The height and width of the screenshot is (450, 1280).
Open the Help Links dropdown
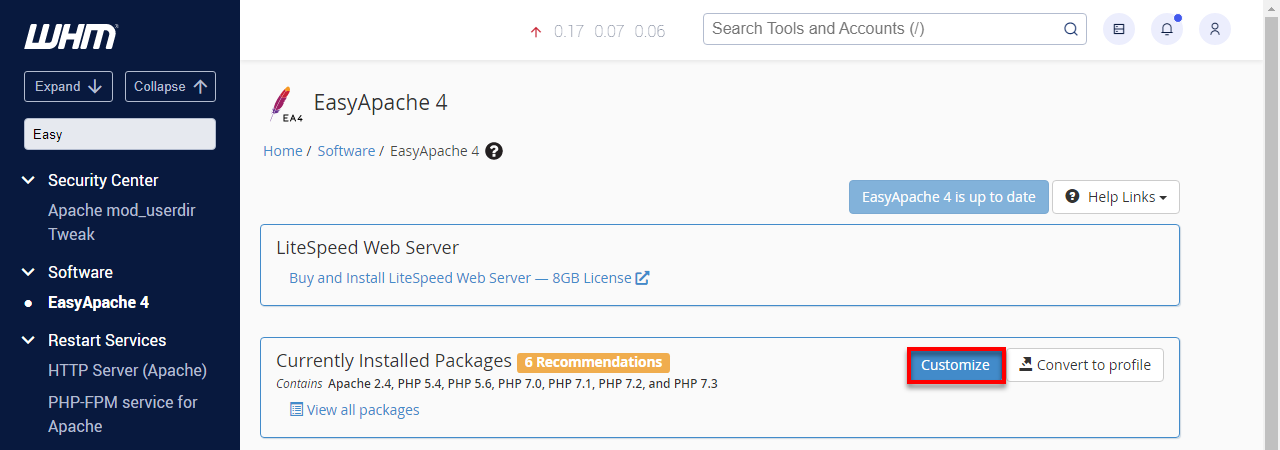click(x=1116, y=197)
